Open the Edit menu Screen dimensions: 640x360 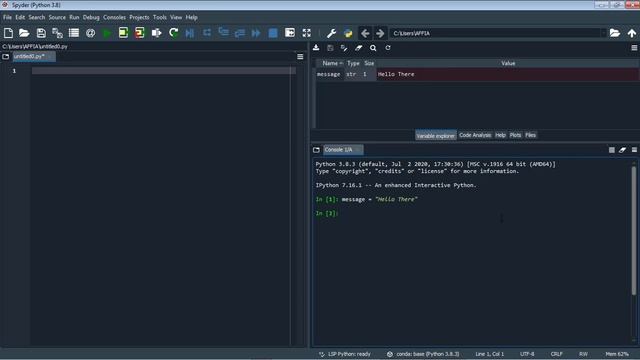[x=20, y=18]
